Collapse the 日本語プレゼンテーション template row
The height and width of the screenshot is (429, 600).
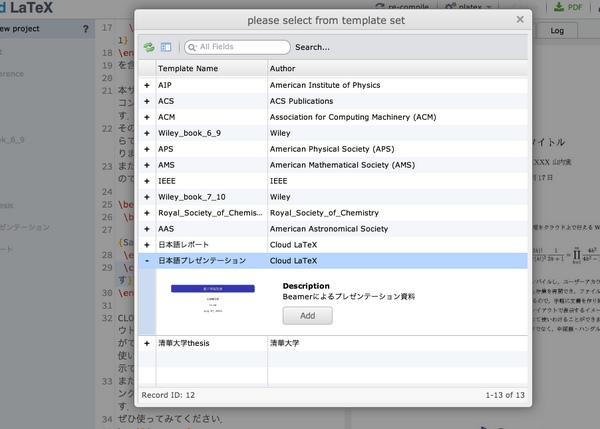pos(147,261)
